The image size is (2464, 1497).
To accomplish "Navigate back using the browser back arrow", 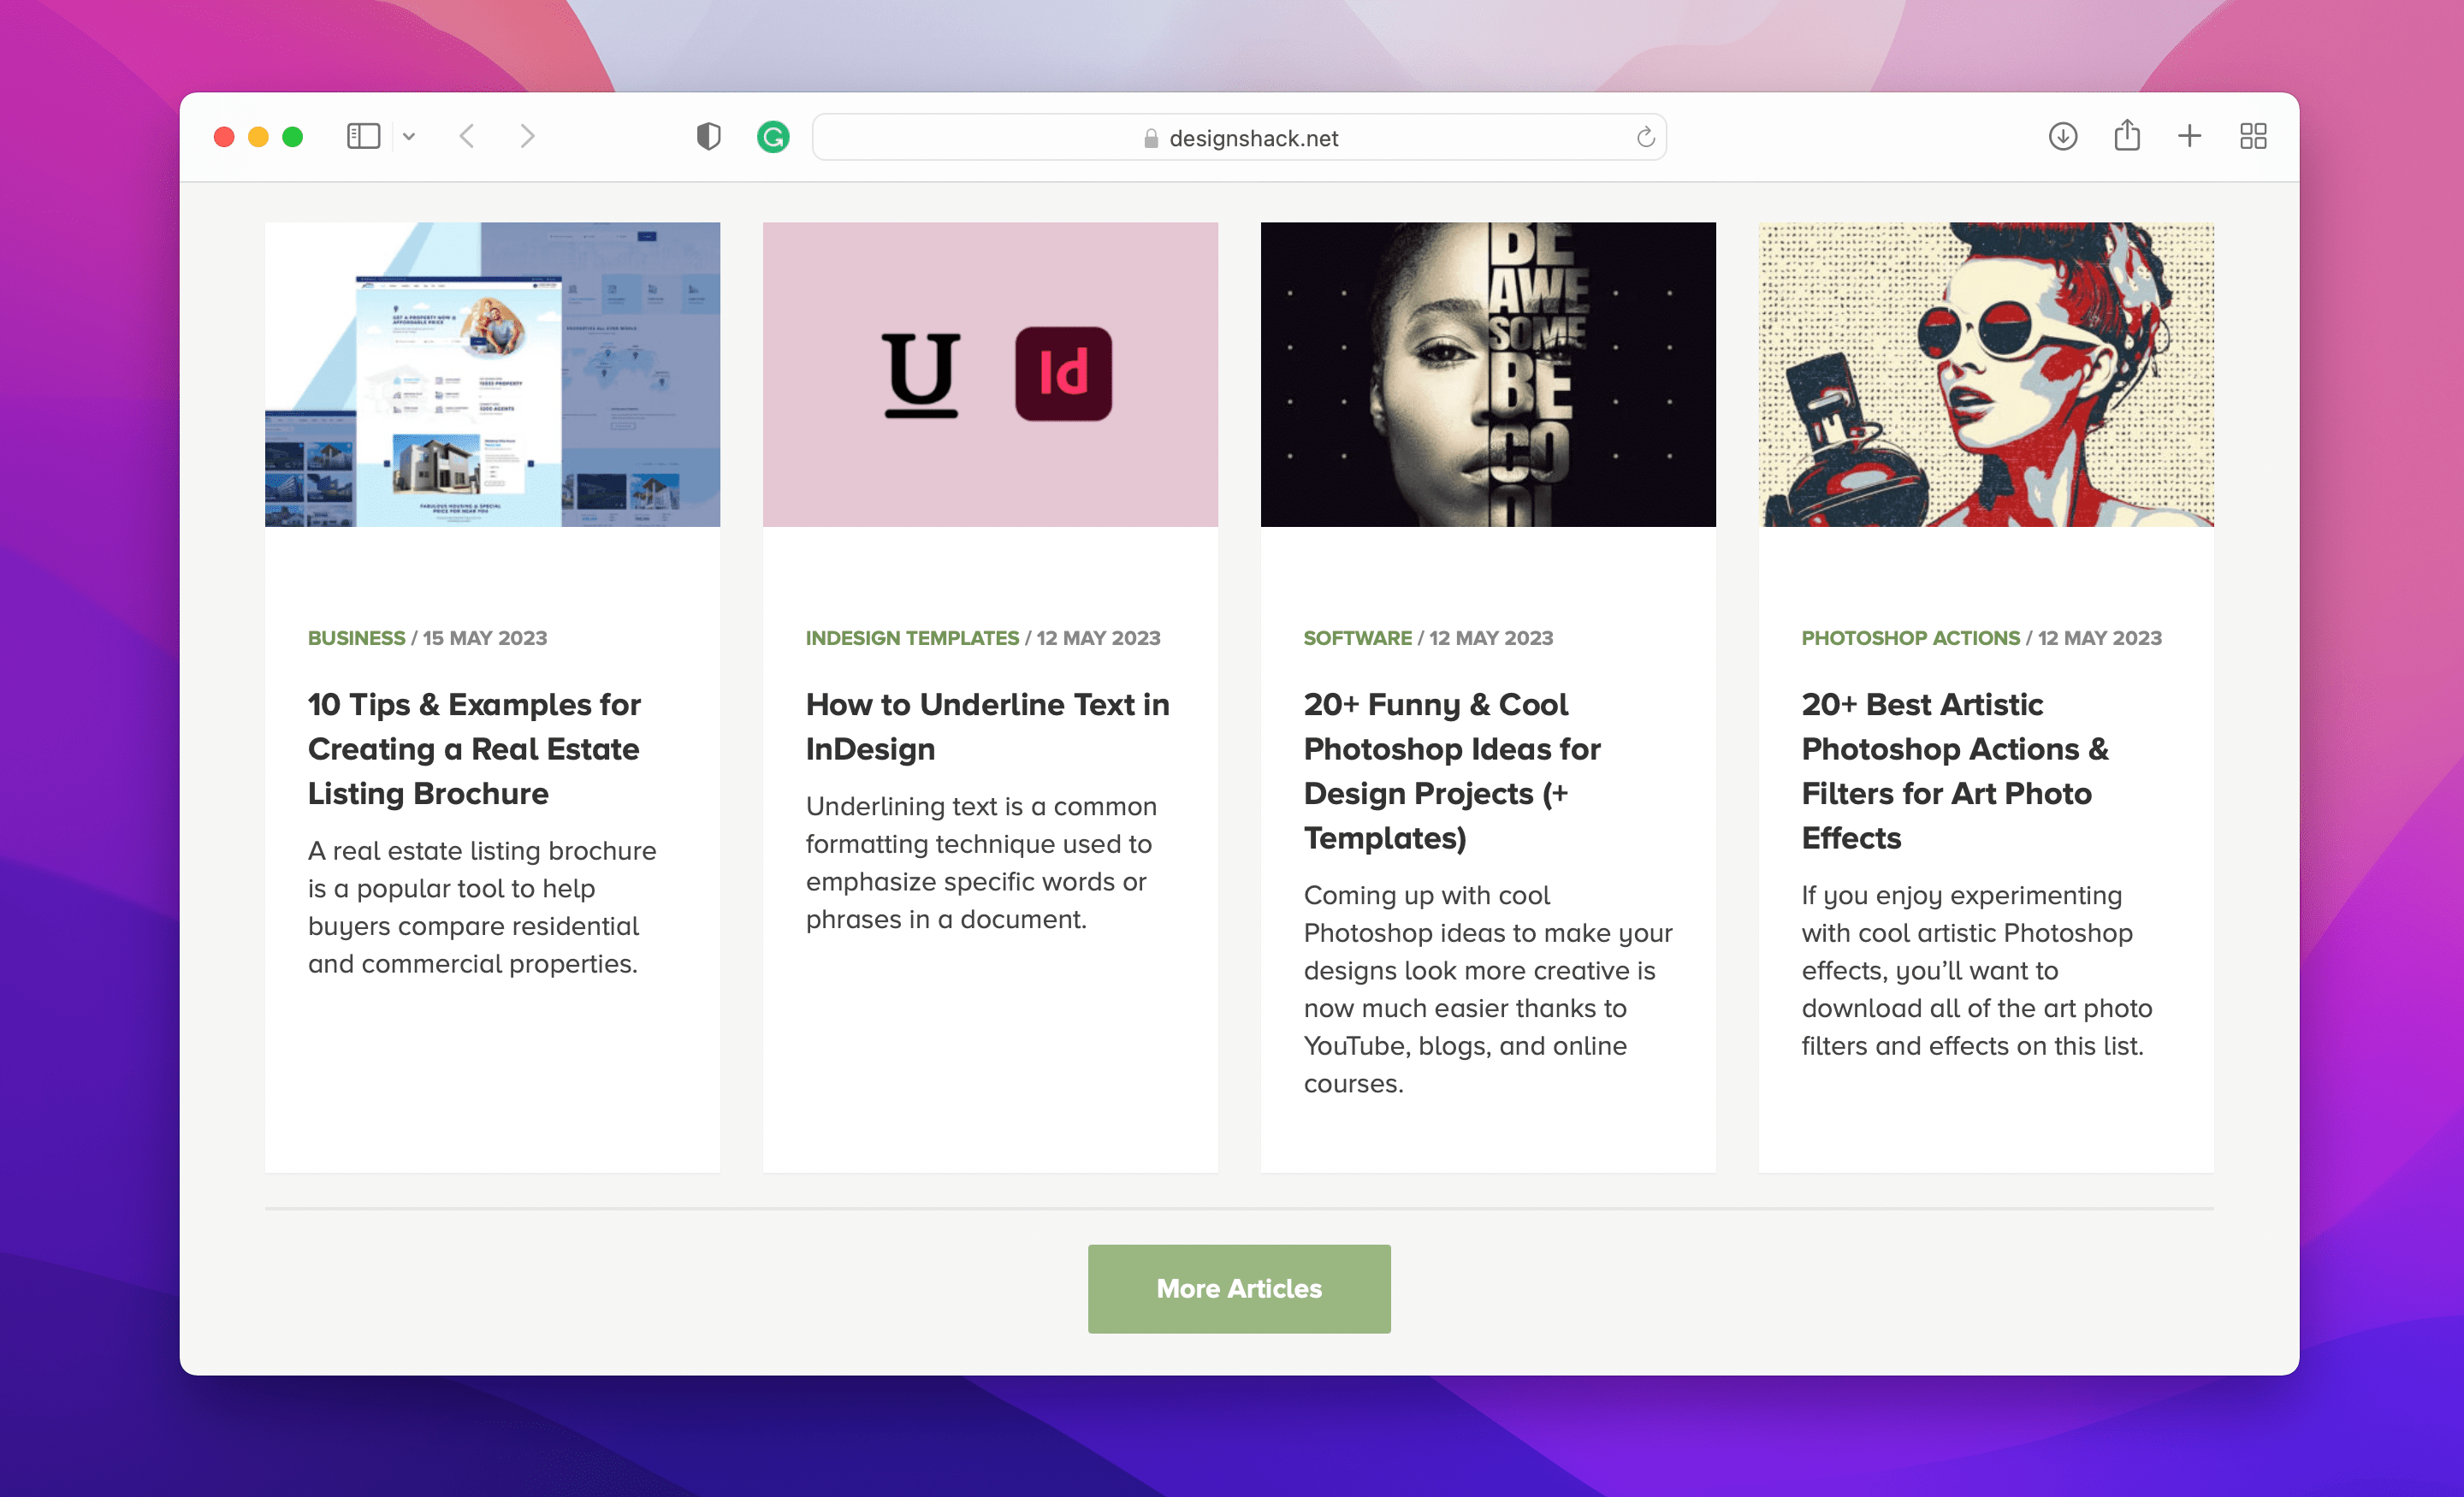I will point(466,136).
